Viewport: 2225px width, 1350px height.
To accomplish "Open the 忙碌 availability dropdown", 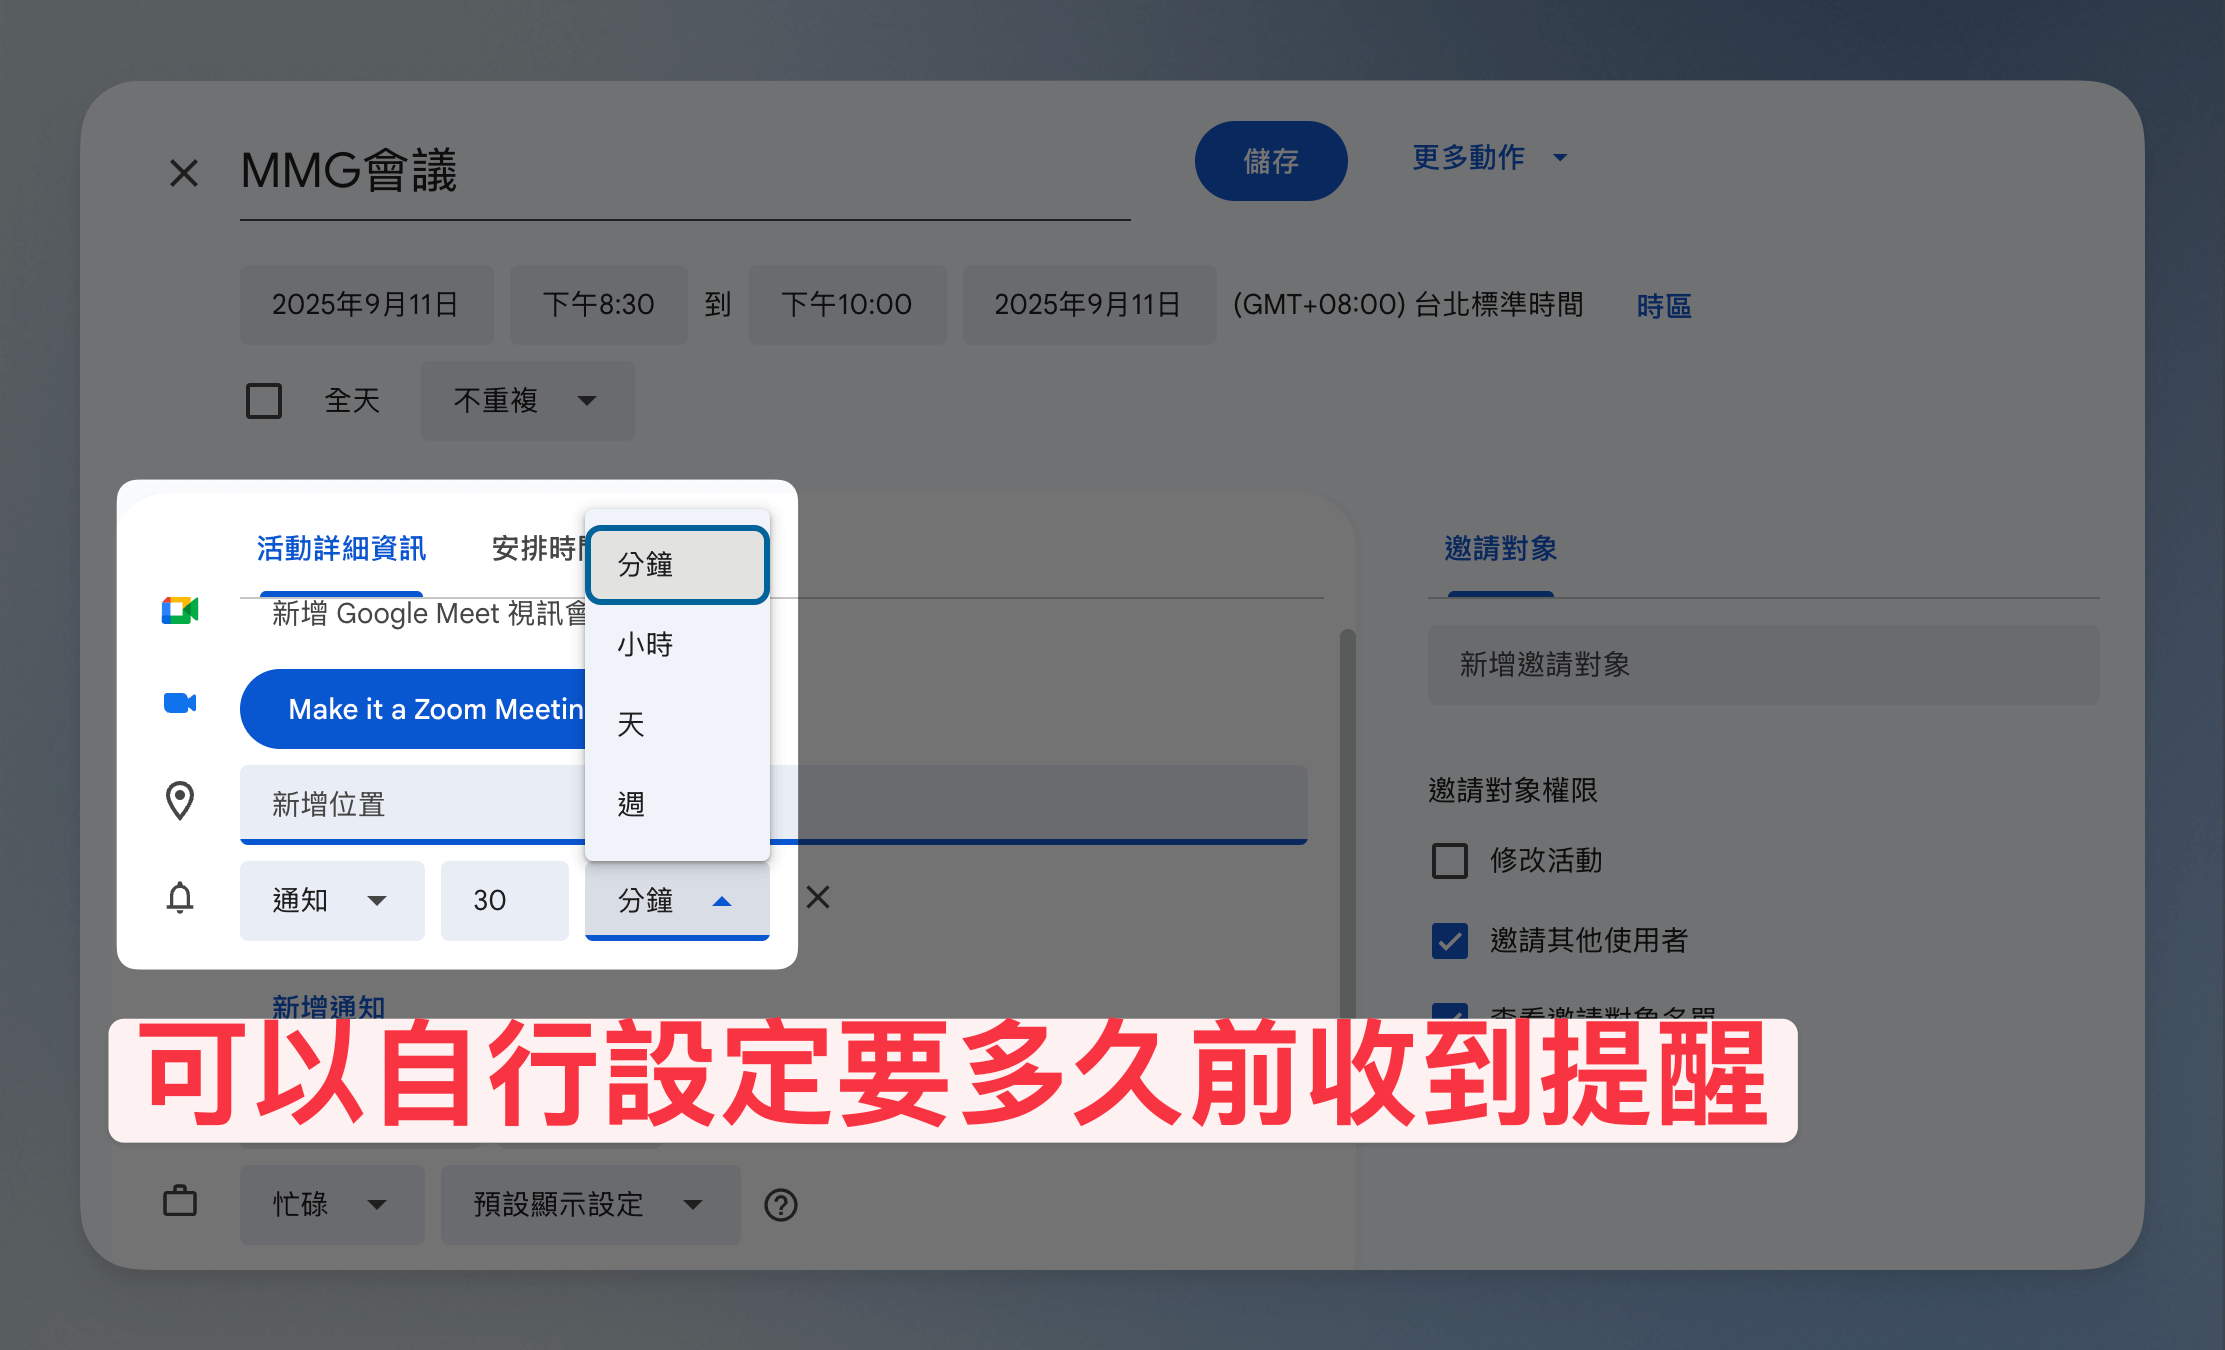I will click(x=331, y=1204).
